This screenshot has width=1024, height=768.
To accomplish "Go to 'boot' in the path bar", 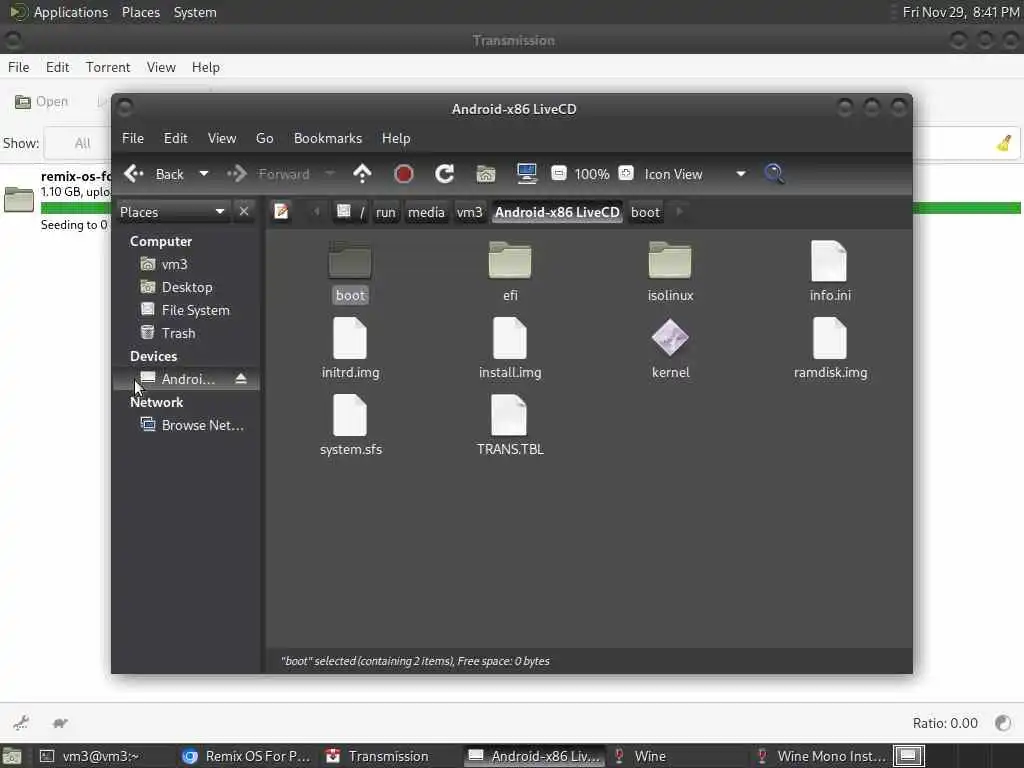I will (x=645, y=212).
